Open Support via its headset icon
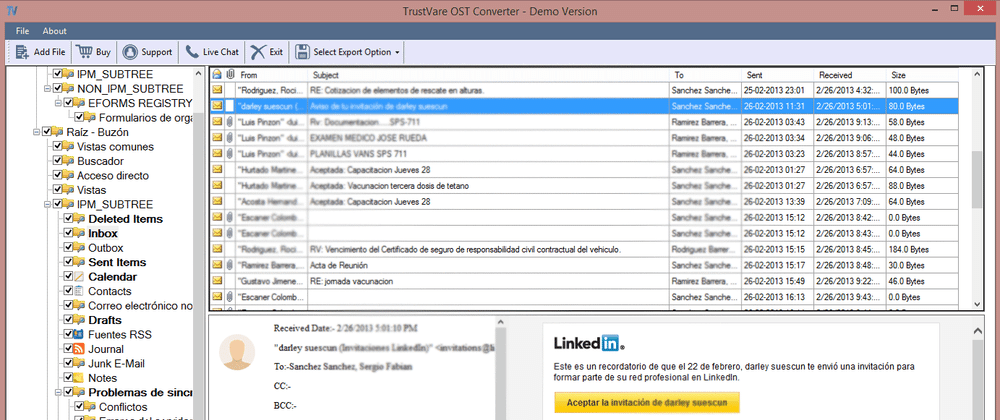Image resolution: width=1000 pixels, height=420 pixels. pos(131,52)
